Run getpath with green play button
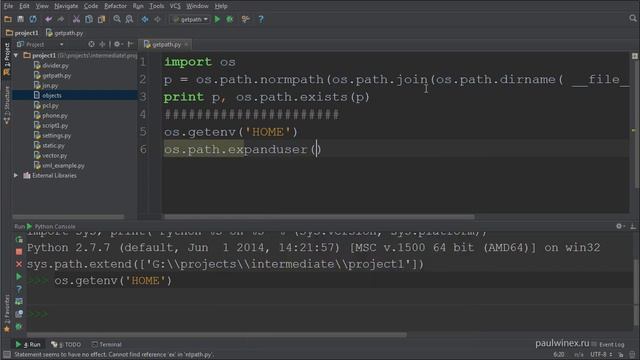 click(x=217, y=19)
